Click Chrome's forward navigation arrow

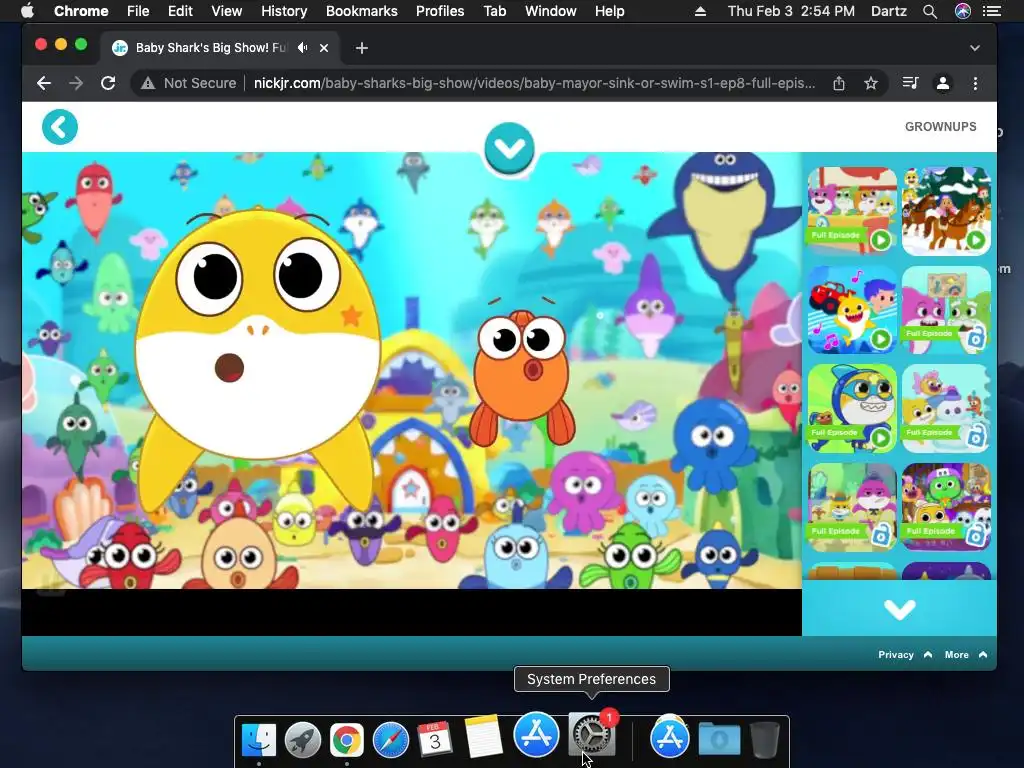click(x=76, y=83)
